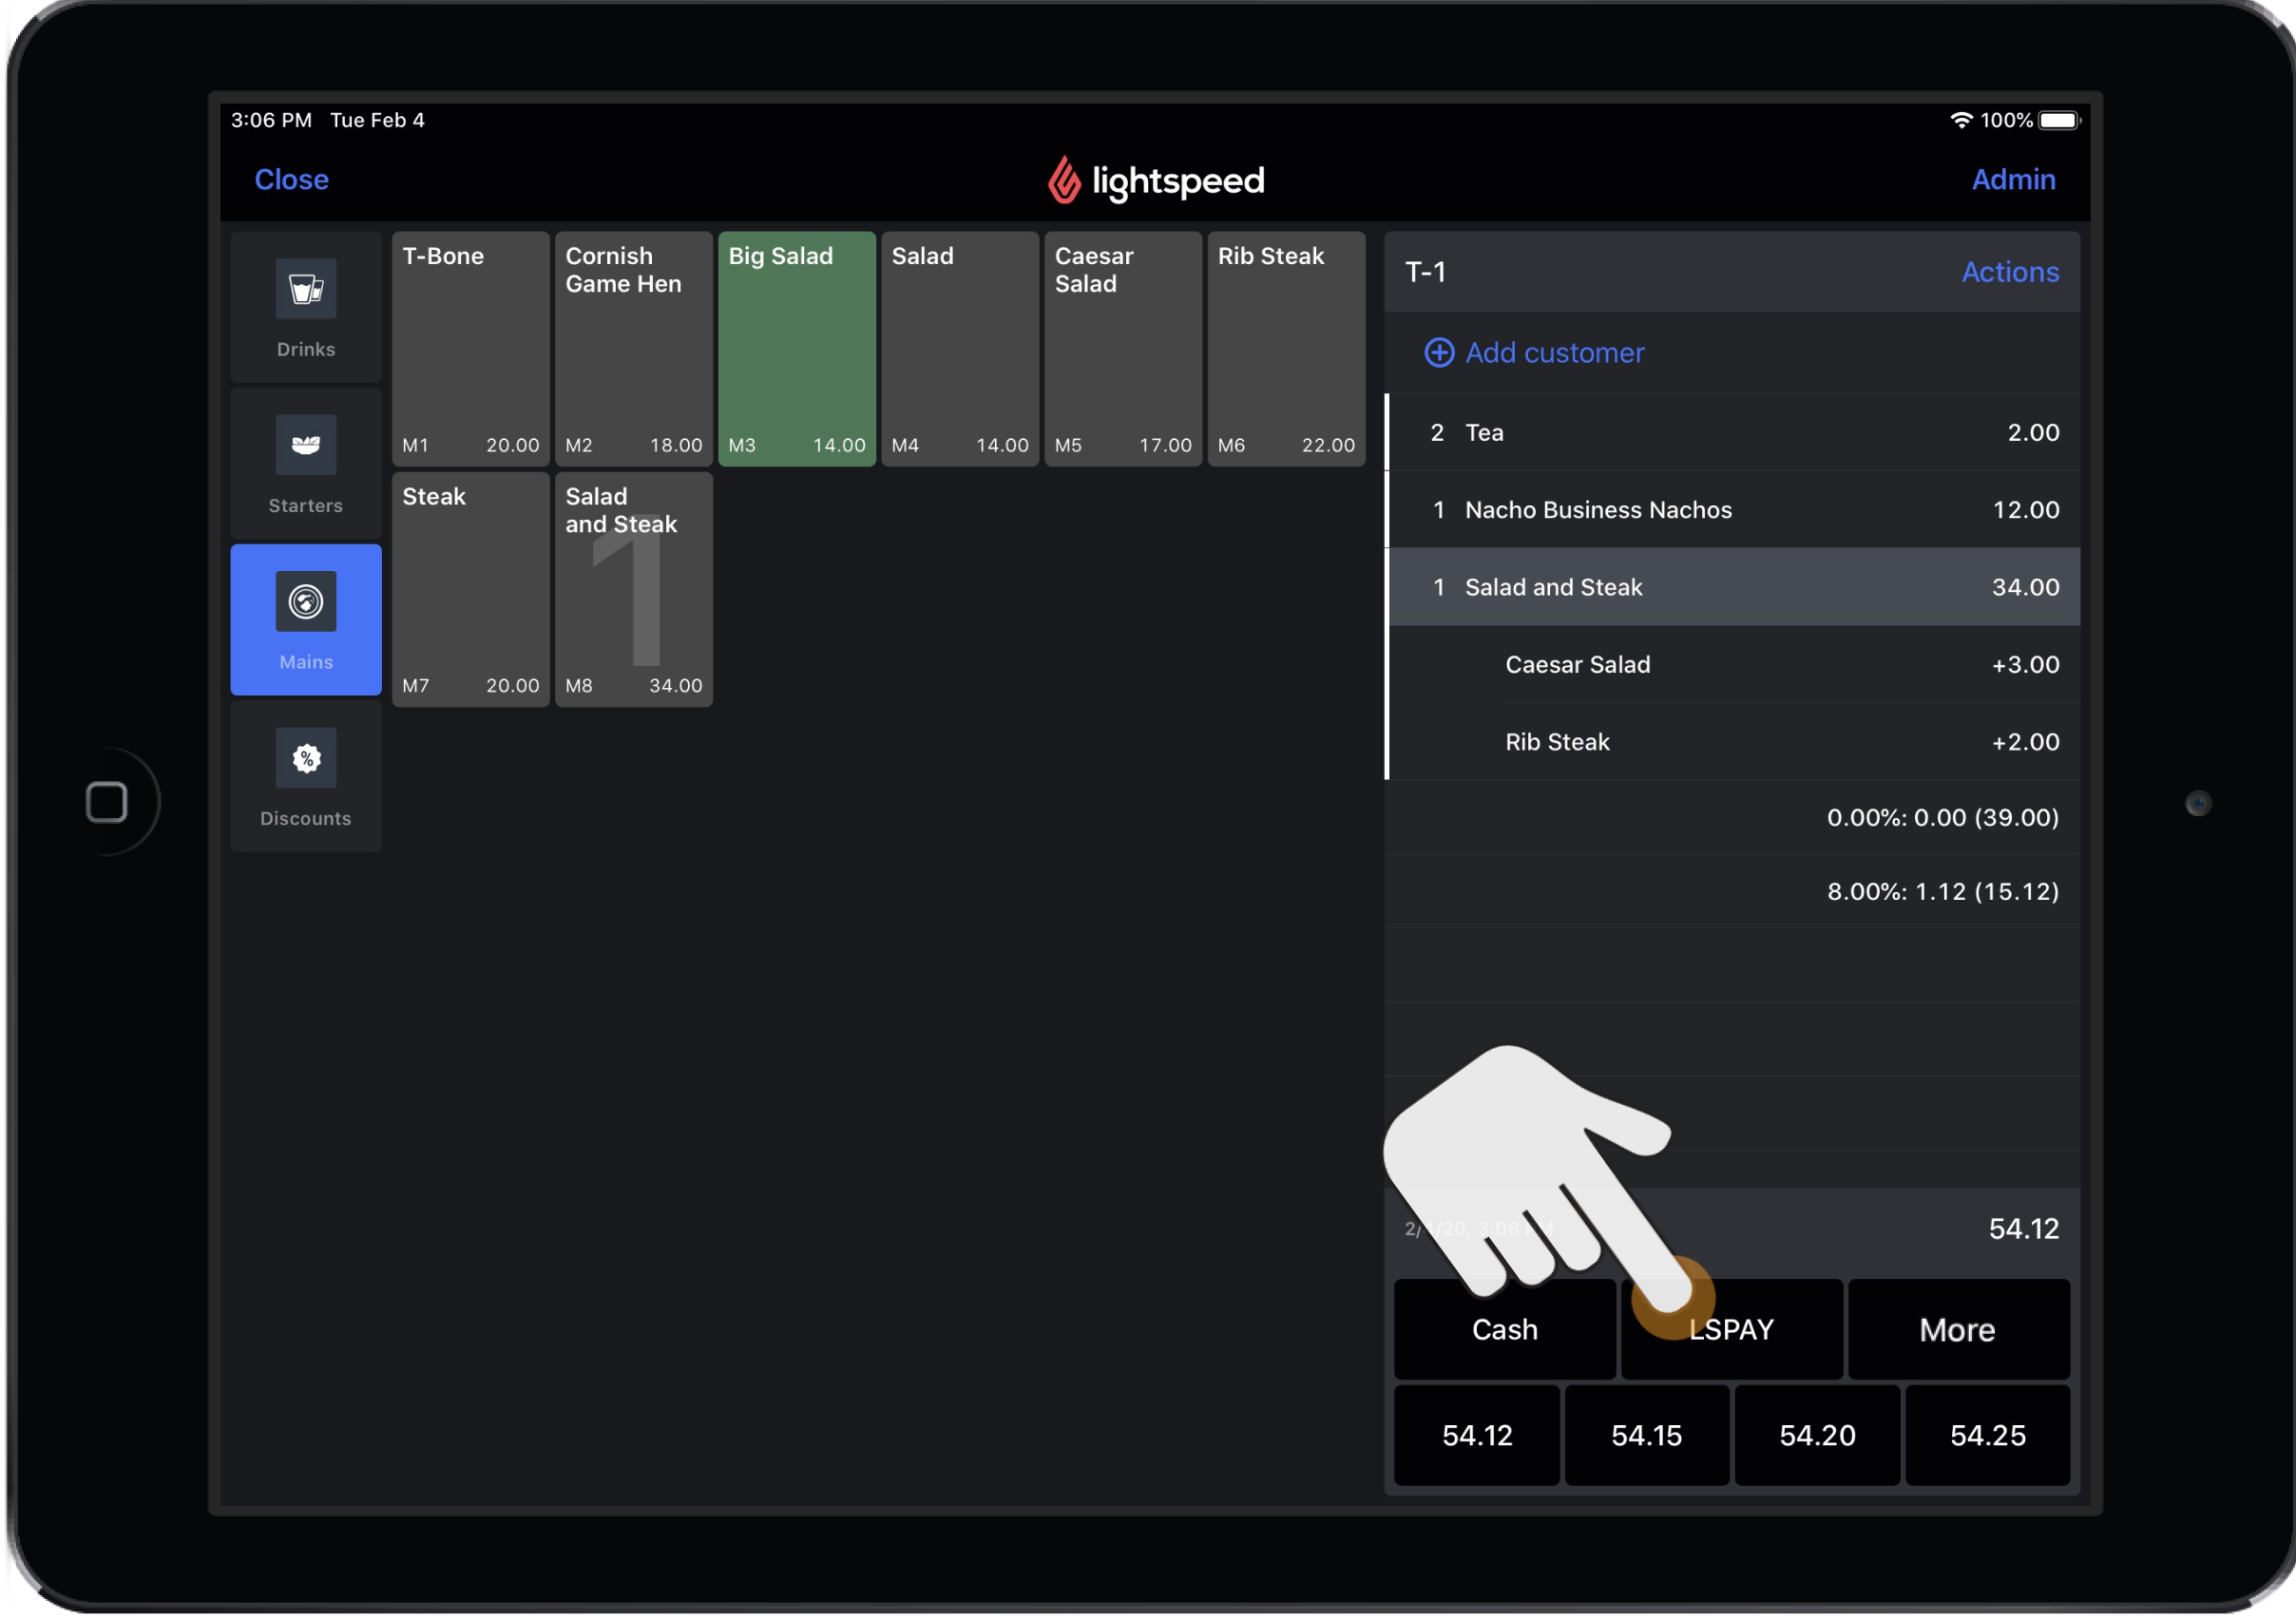Image resolution: width=2296 pixels, height=1619 pixels.
Task: Choose quick cash amount 54.25
Action: (1988, 1436)
